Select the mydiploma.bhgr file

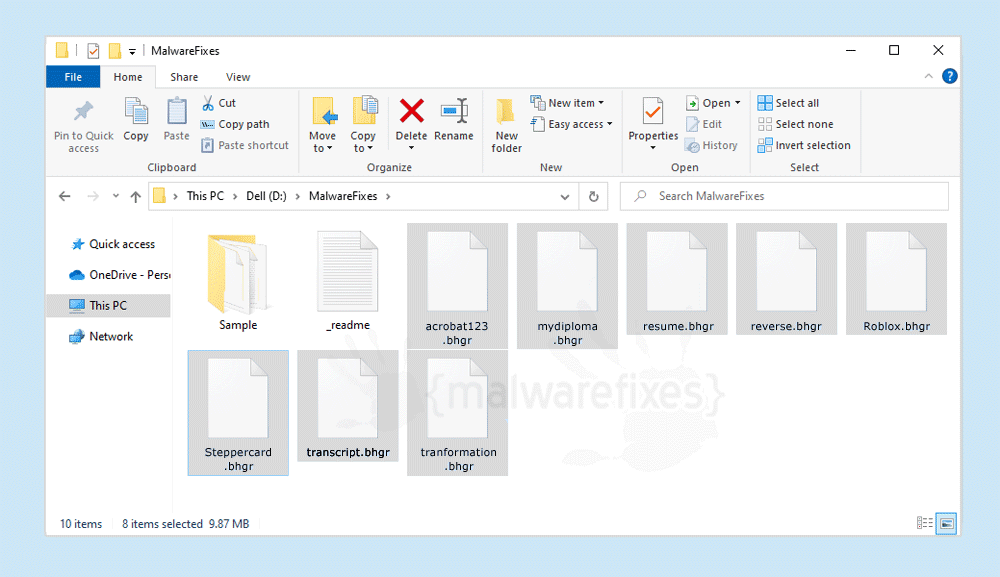(568, 286)
